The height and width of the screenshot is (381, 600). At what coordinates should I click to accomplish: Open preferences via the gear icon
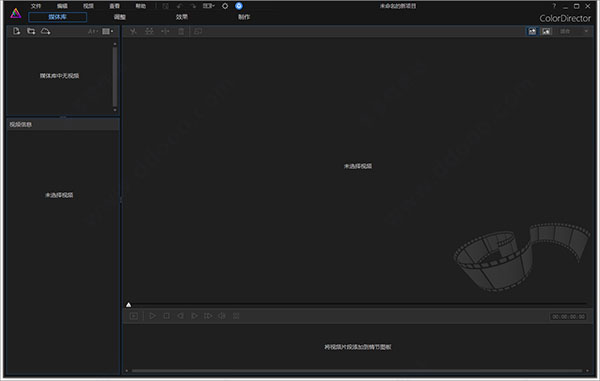pyautogui.click(x=225, y=6)
